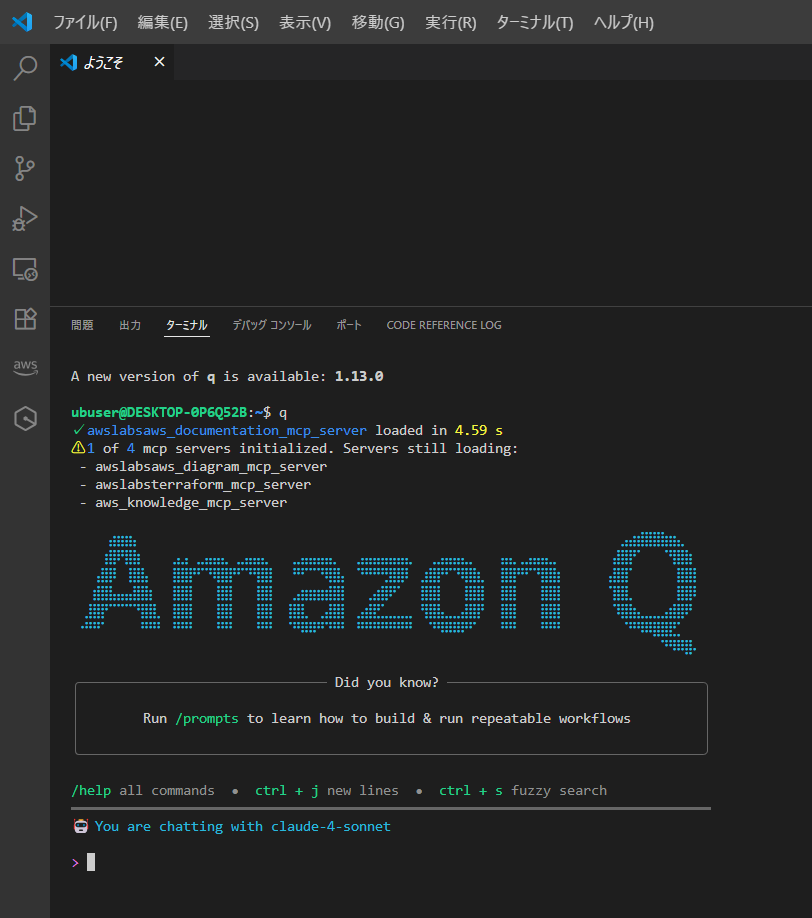Click the terminal prompt input line

point(390,862)
